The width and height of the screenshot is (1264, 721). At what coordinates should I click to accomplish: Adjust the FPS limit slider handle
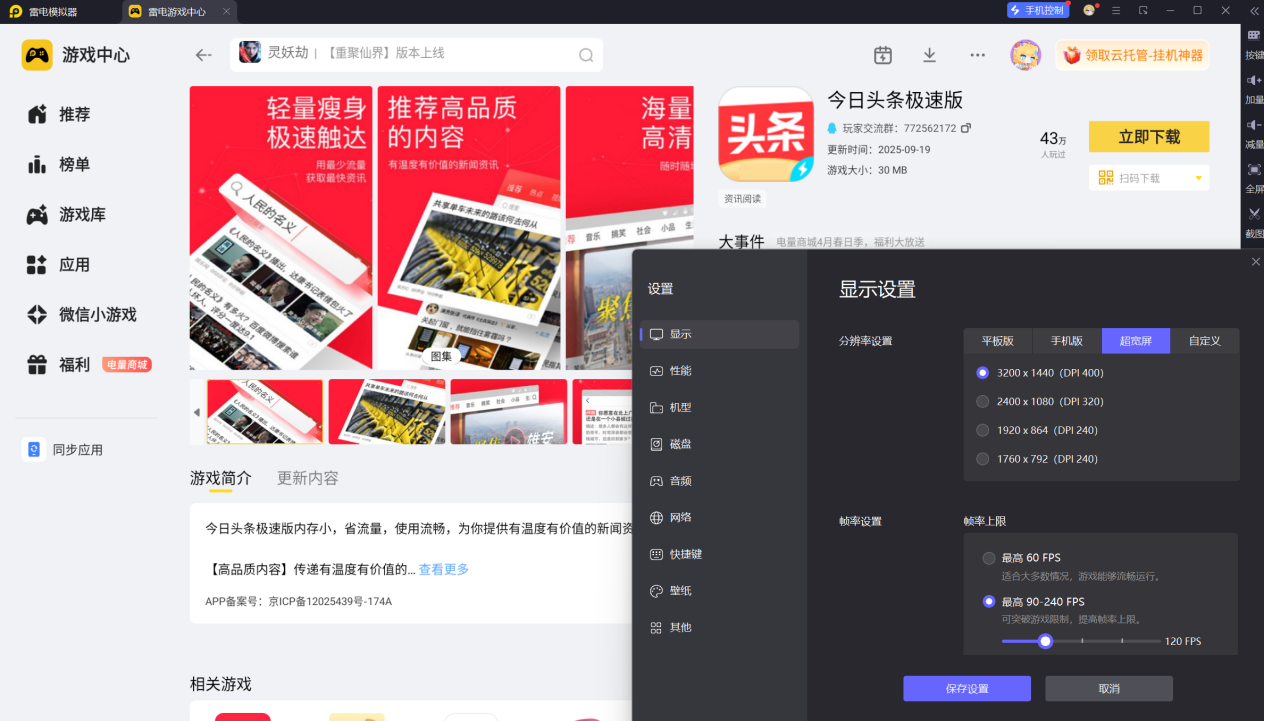1045,641
